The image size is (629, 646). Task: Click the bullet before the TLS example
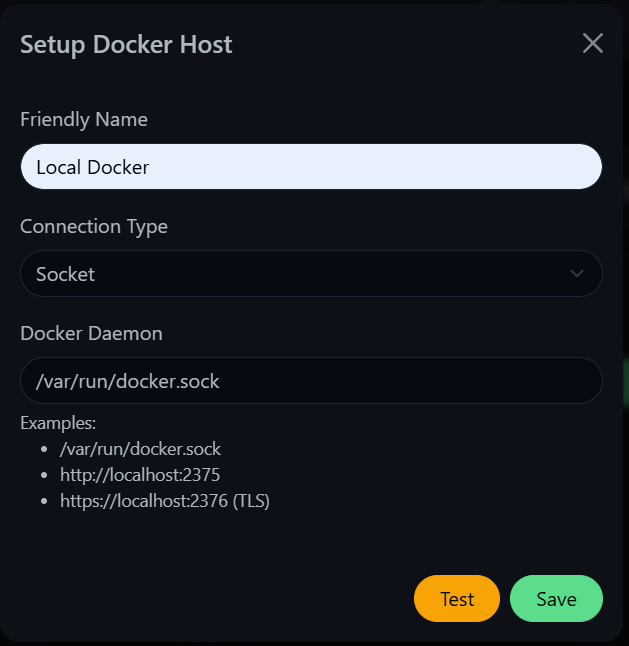coord(44,501)
